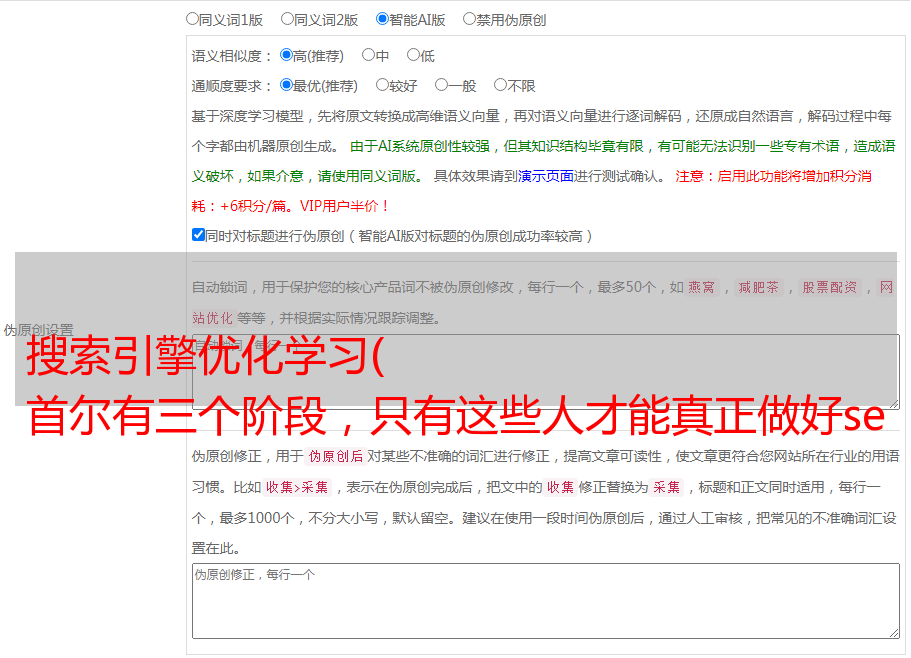Click the 站优化 example keyword tag
911x658 pixels.
[x=213, y=318]
